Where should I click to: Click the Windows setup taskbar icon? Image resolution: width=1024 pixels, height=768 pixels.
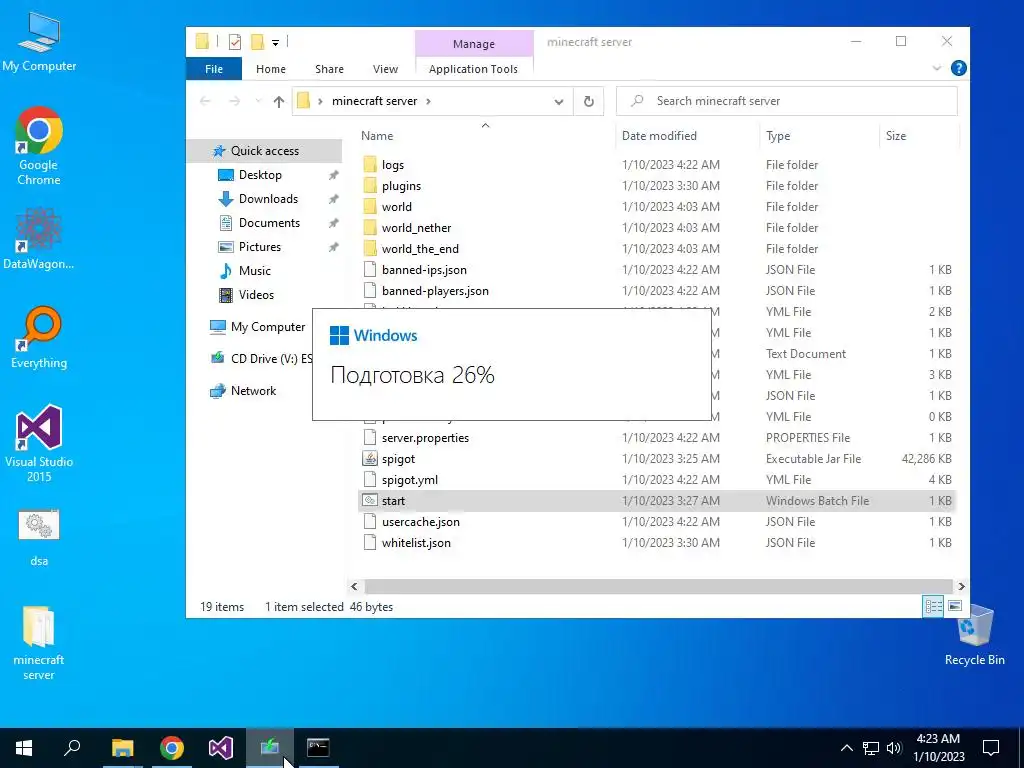point(270,748)
